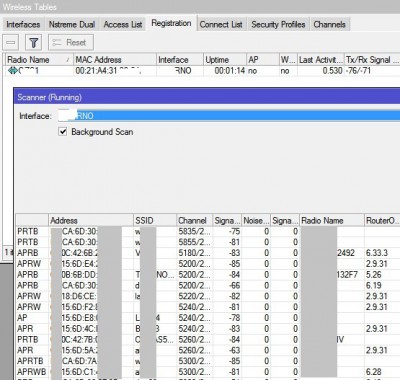Open the Nstreme Dual tab

(72, 24)
